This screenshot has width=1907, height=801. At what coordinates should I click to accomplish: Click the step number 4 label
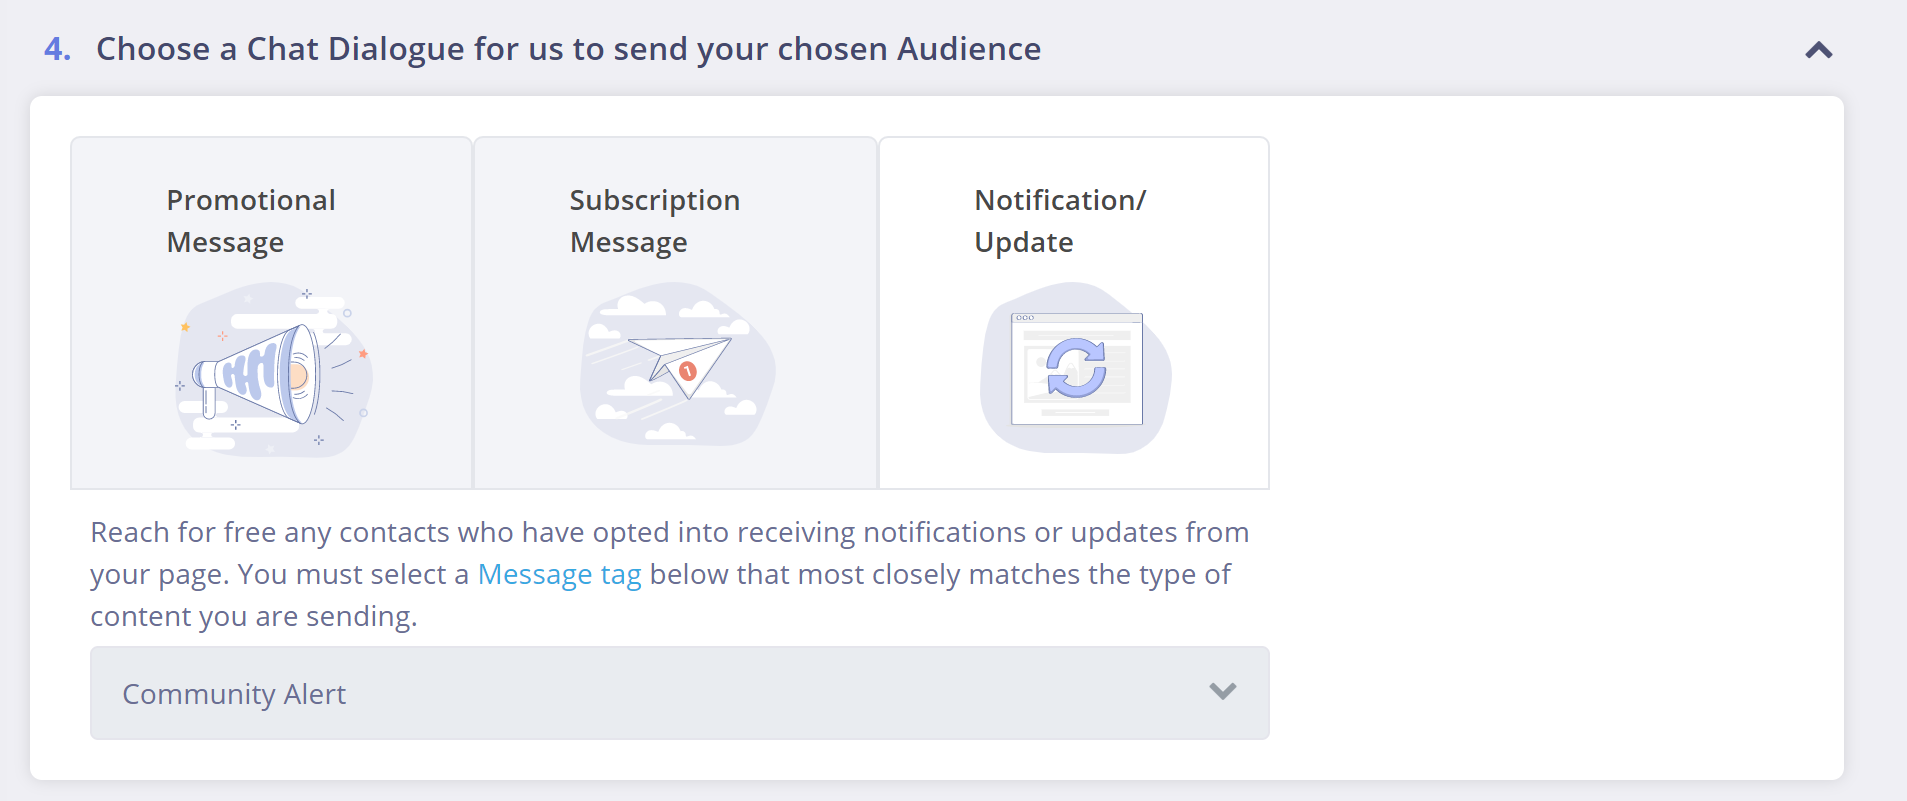pyautogui.click(x=57, y=49)
